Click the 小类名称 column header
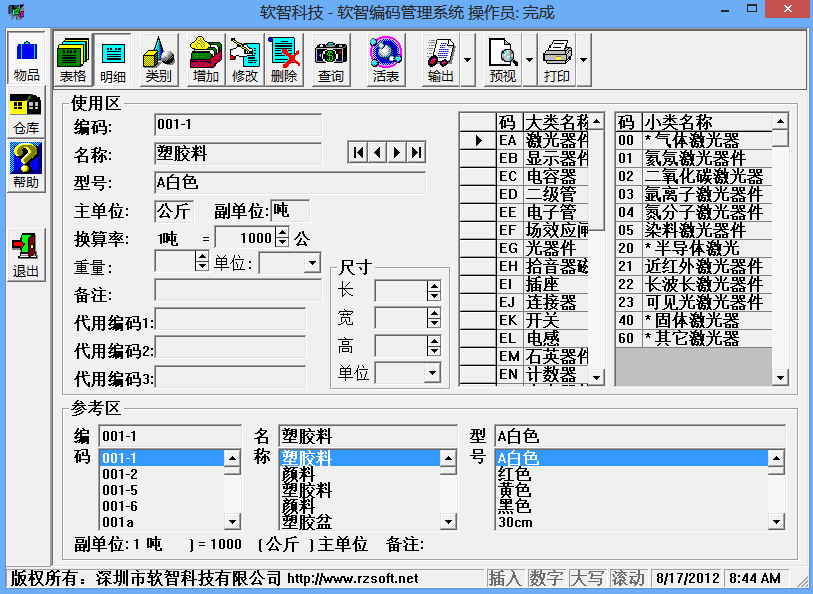The image size is (813, 594). [x=707, y=122]
